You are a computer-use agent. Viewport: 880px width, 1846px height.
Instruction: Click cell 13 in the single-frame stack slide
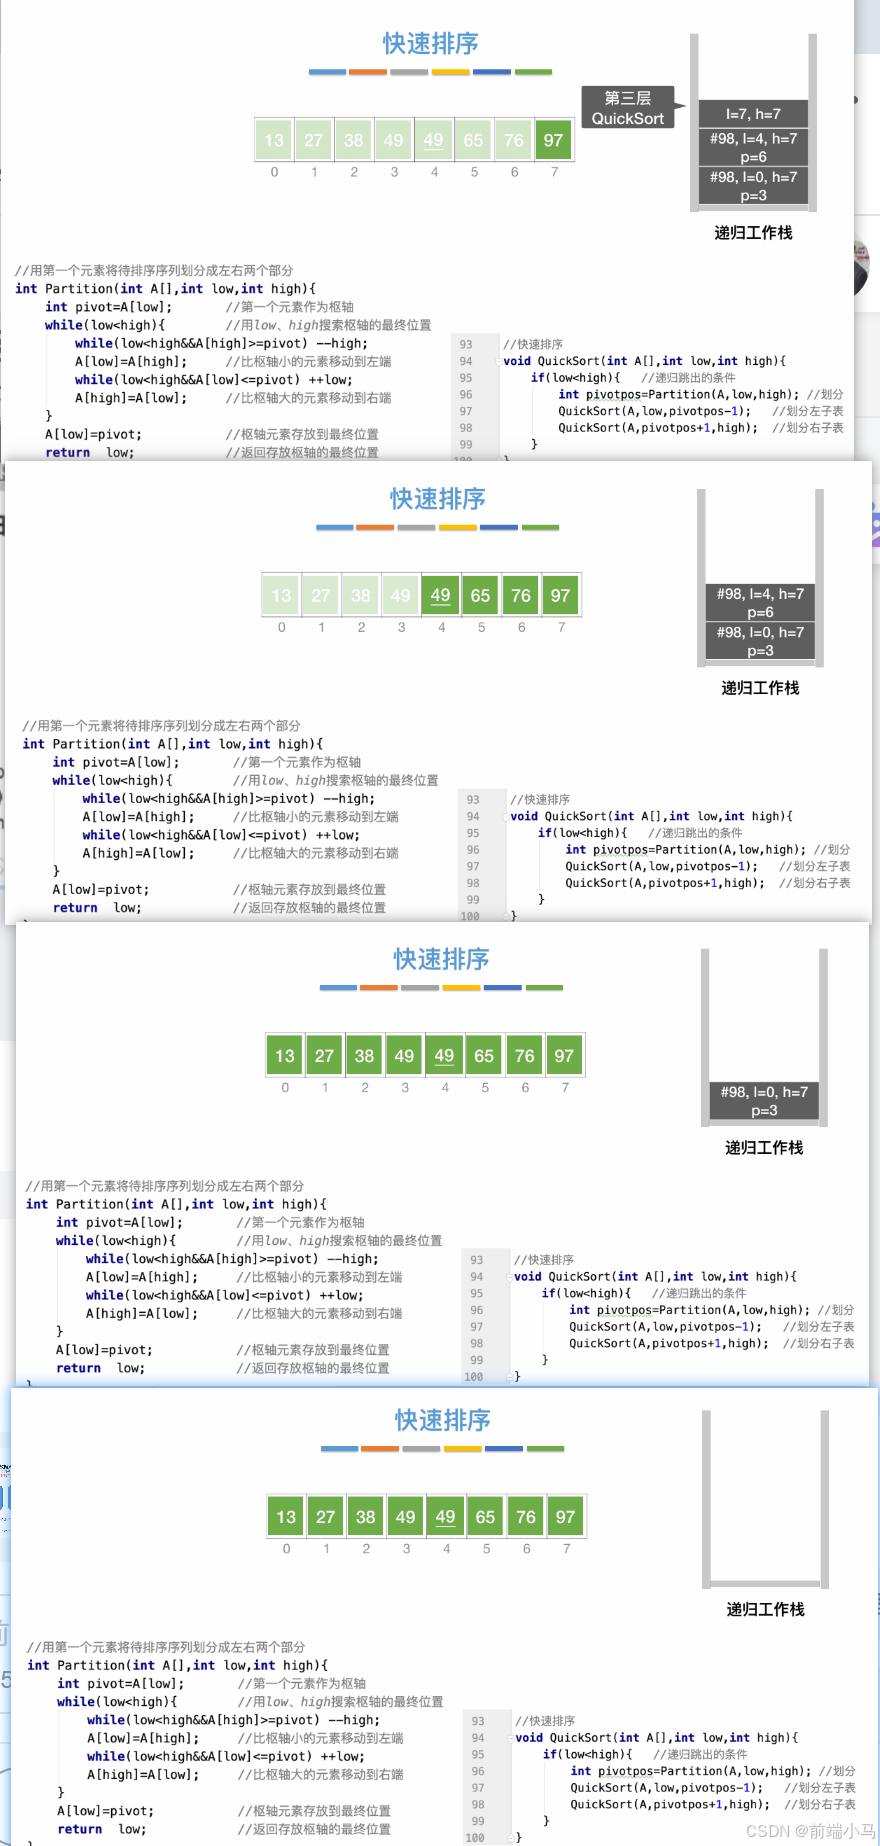click(x=285, y=1055)
